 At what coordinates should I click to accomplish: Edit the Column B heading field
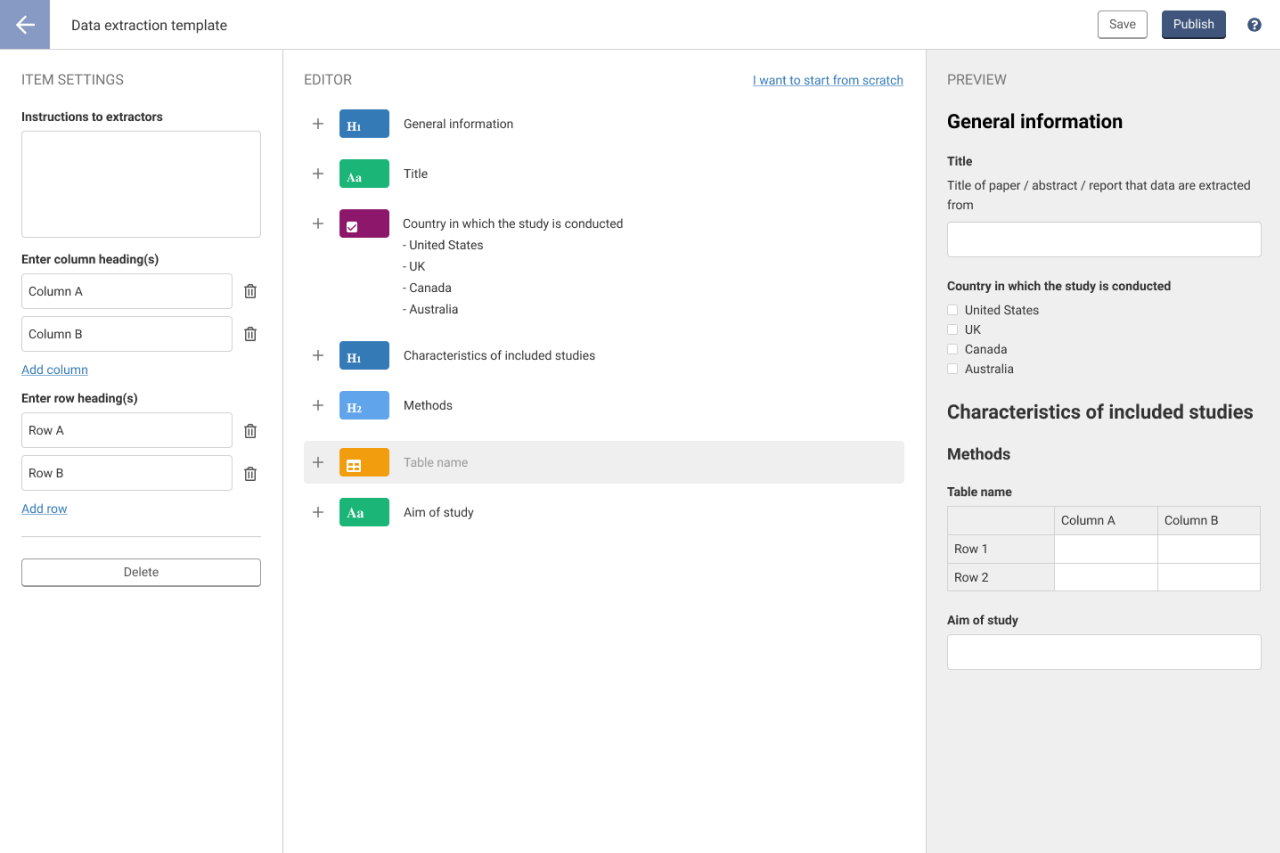click(127, 334)
